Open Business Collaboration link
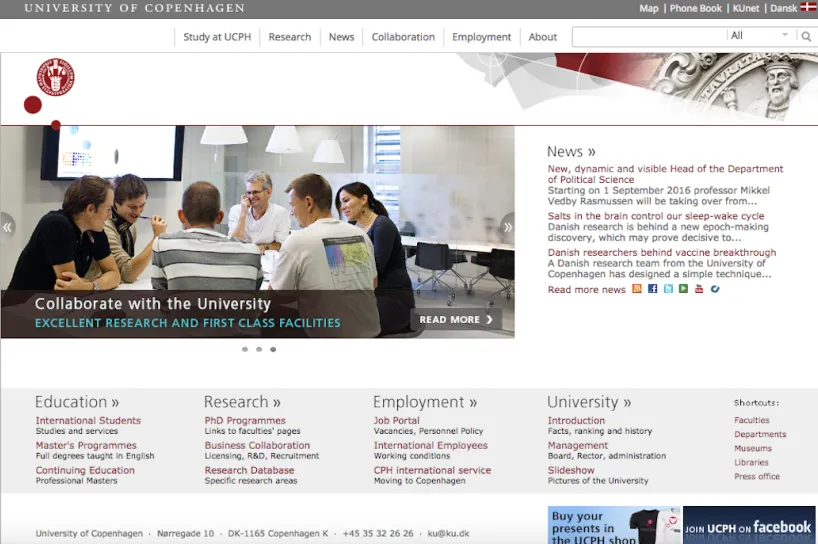Viewport: 818px width, 544px height. [x=257, y=445]
